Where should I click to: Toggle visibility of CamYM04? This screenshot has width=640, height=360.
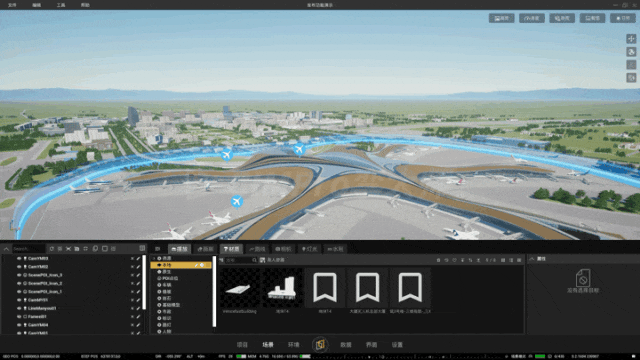19,325
